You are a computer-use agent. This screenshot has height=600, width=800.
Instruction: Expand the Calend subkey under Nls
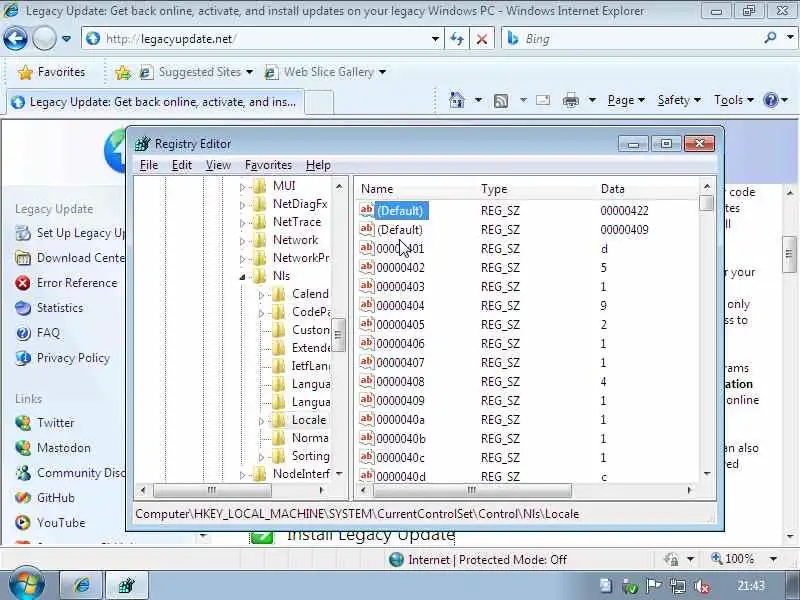click(261, 295)
